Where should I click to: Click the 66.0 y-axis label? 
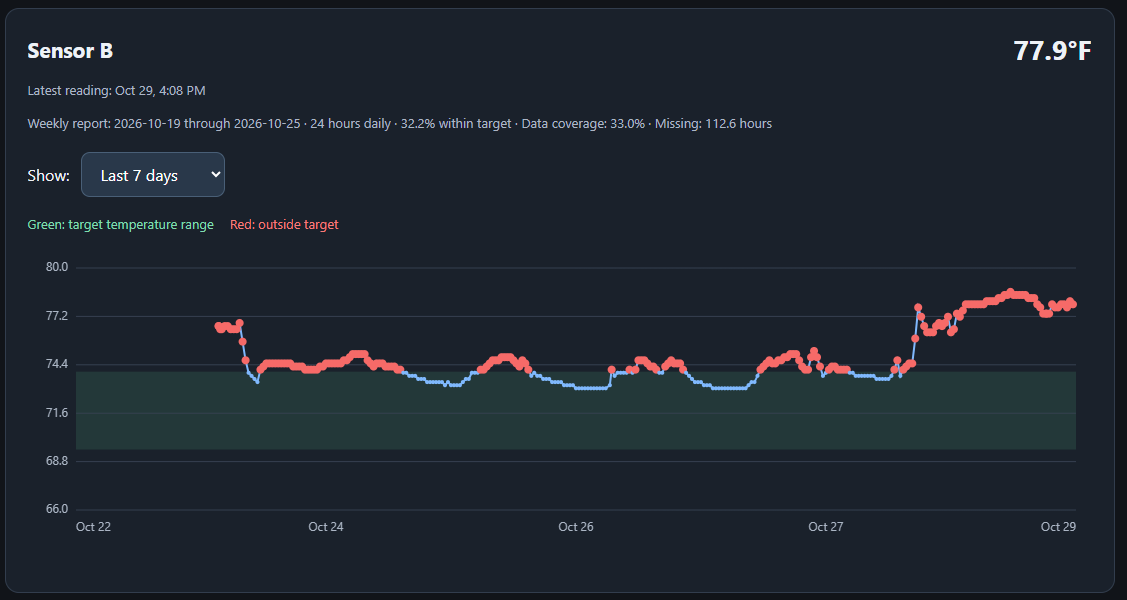[x=57, y=509]
